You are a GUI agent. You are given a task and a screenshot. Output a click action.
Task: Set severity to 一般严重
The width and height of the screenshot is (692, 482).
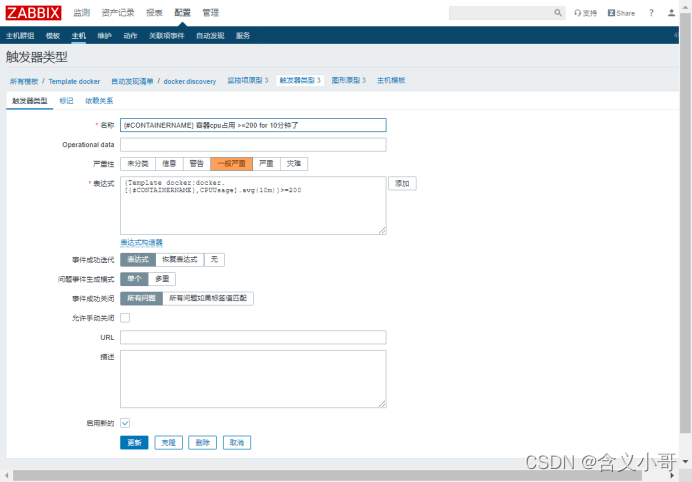[x=231, y=164]
